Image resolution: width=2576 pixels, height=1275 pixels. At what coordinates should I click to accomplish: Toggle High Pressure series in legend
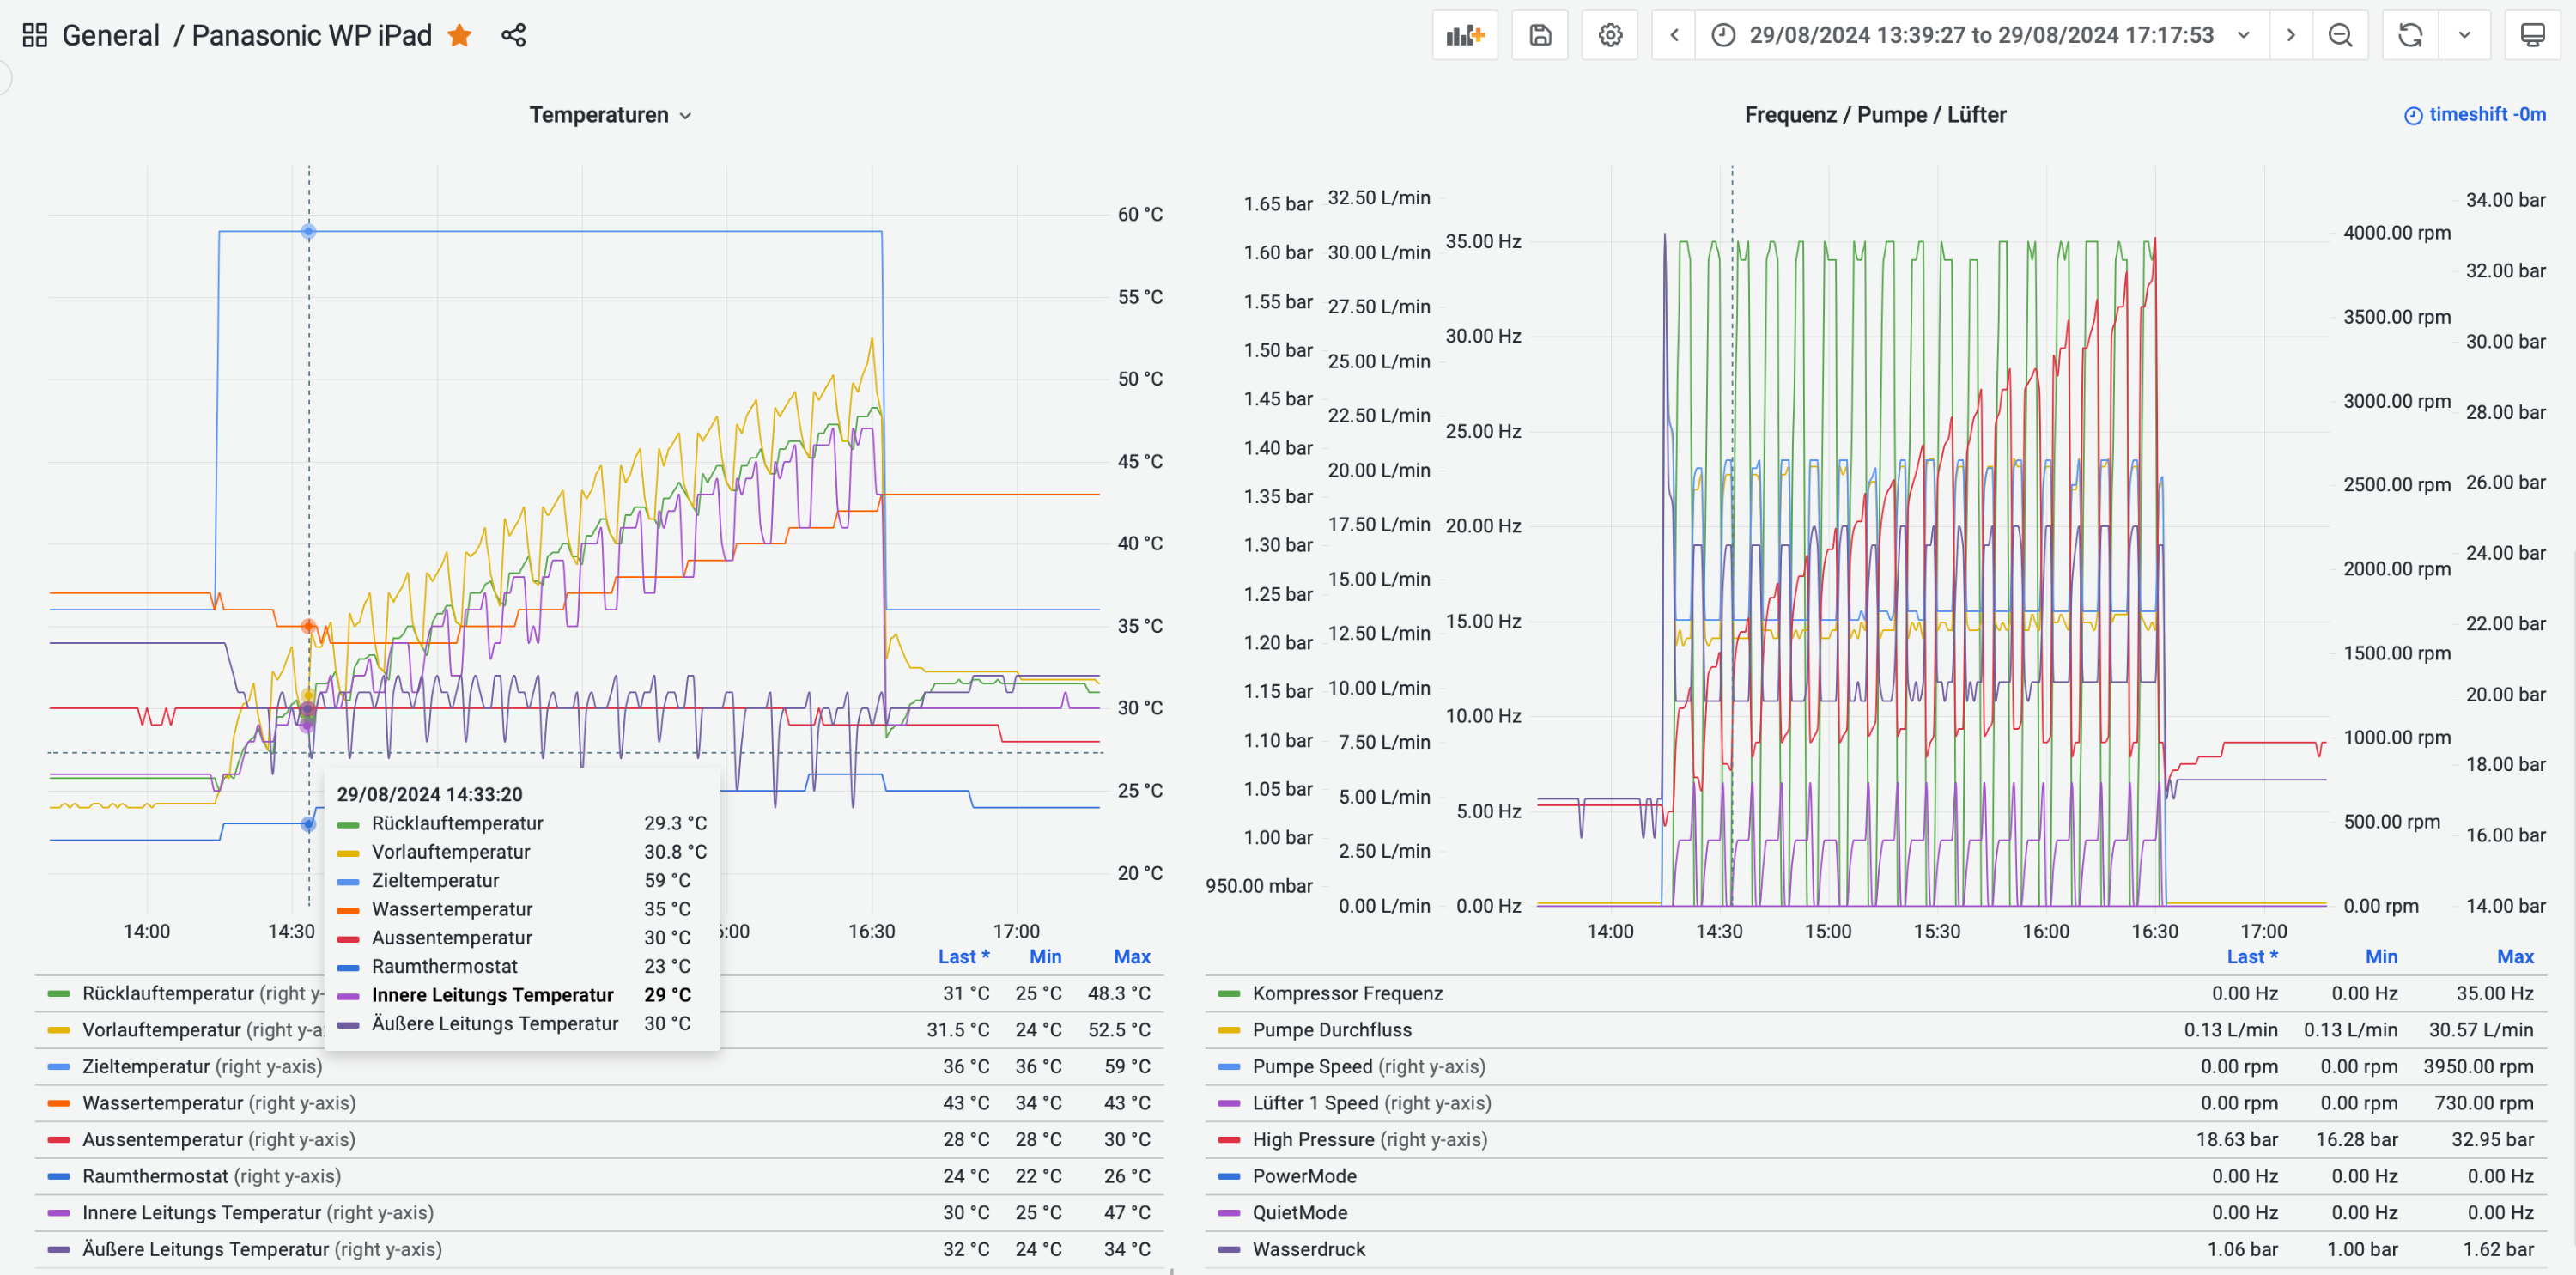point(1312,1139)
